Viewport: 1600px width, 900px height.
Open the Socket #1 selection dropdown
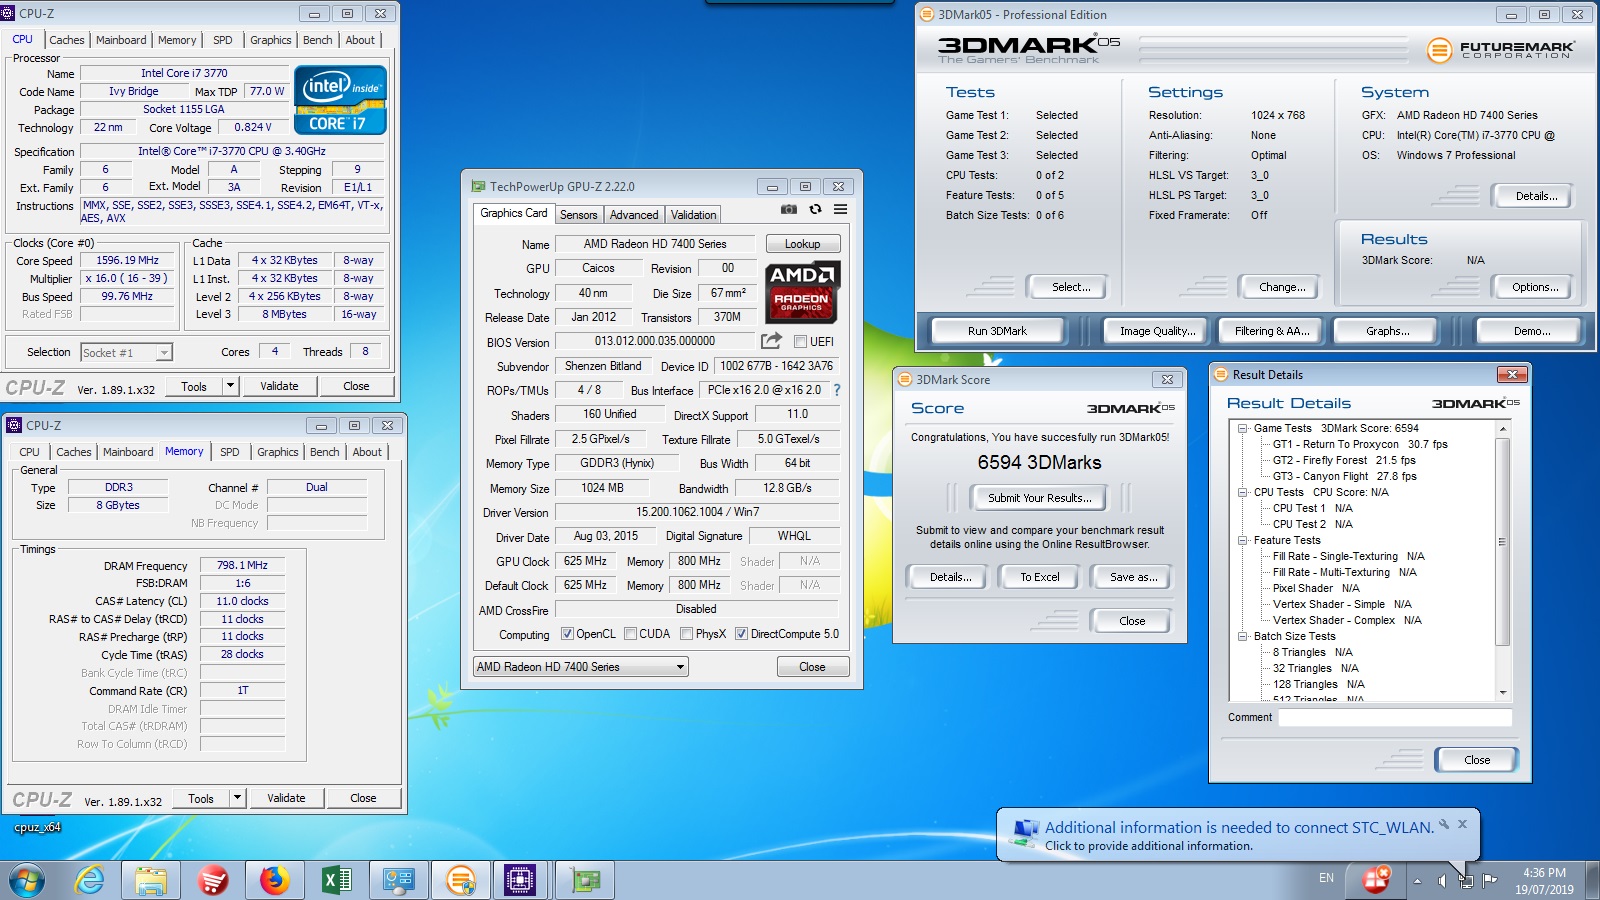[x=126, y=352]
